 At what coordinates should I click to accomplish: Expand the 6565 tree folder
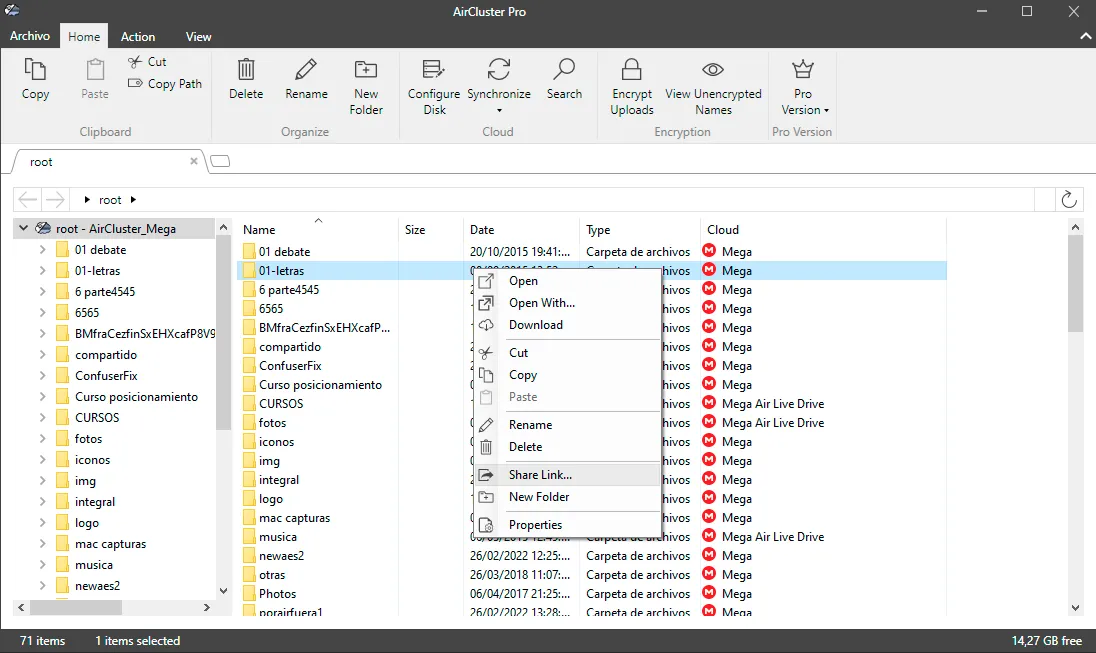pos(42,313)
